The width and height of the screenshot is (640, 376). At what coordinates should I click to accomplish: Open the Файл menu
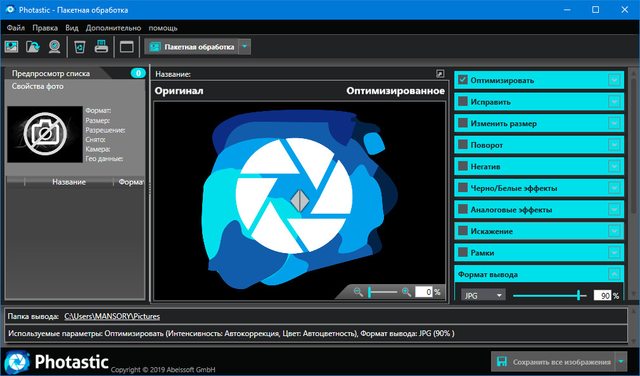(16, 28)
